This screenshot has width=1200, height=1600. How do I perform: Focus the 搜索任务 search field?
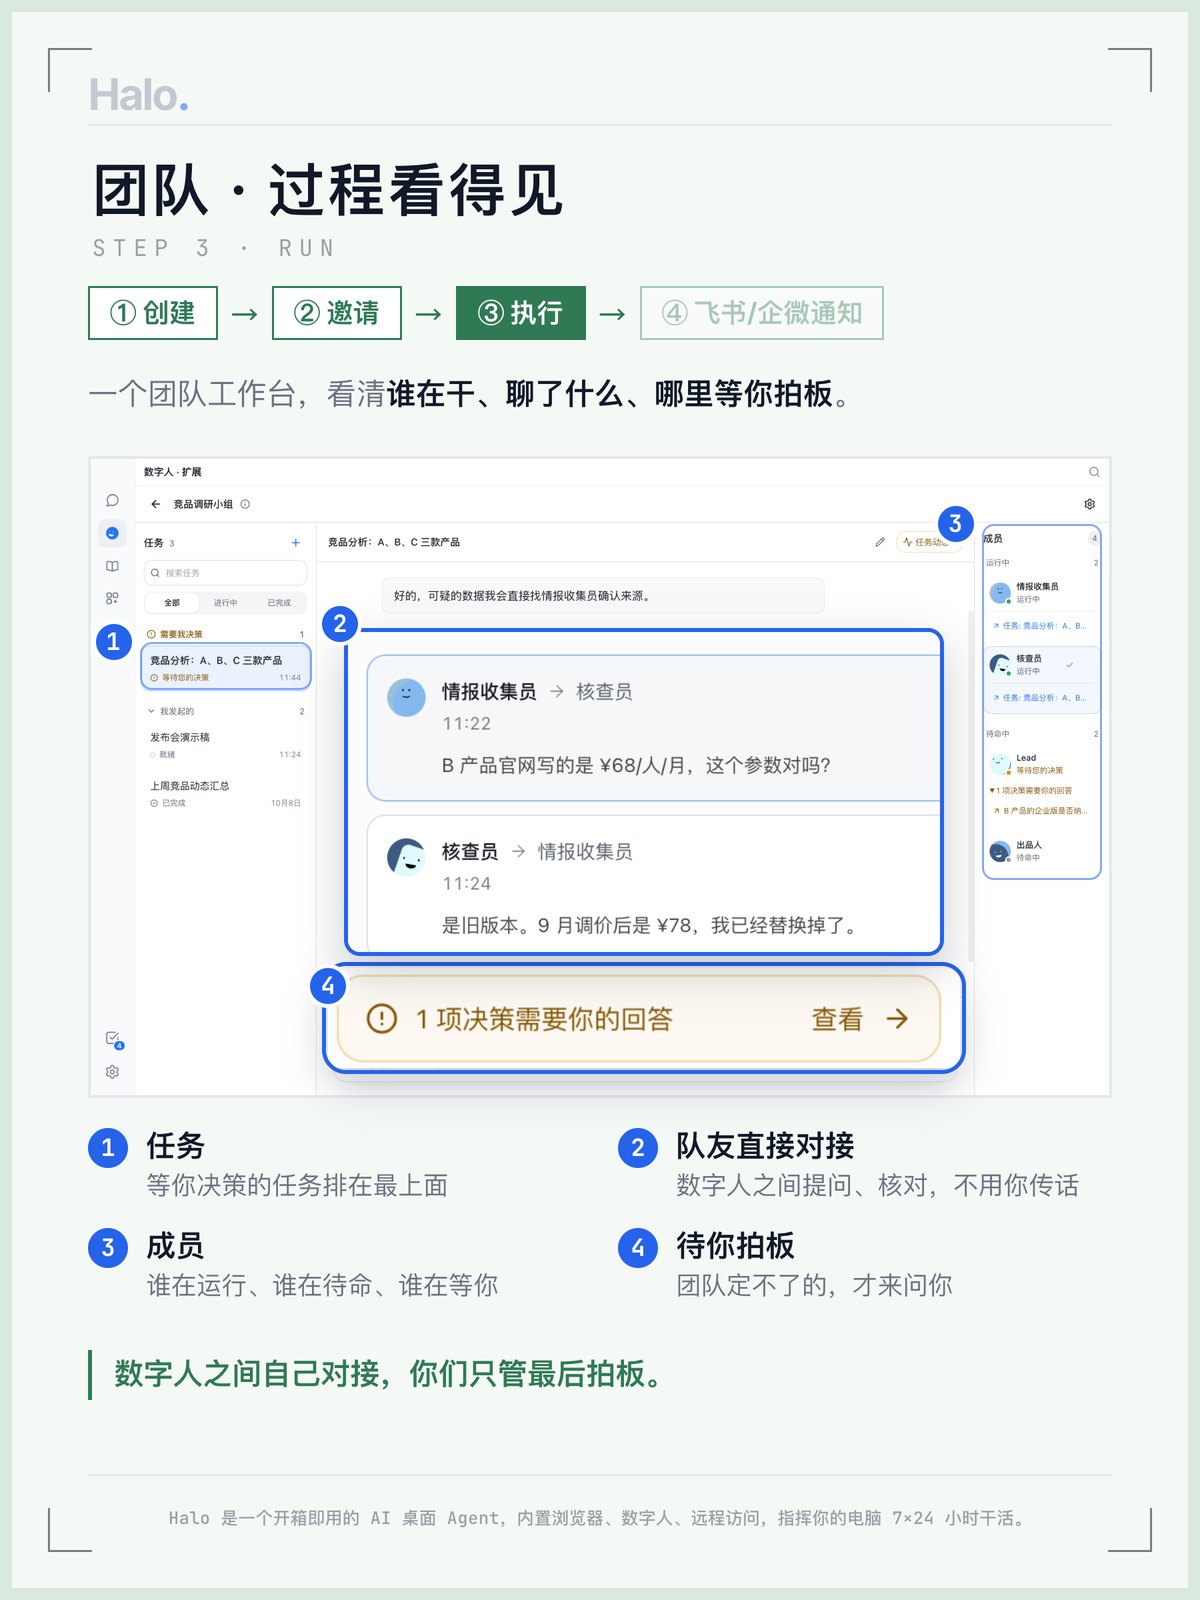226,573
